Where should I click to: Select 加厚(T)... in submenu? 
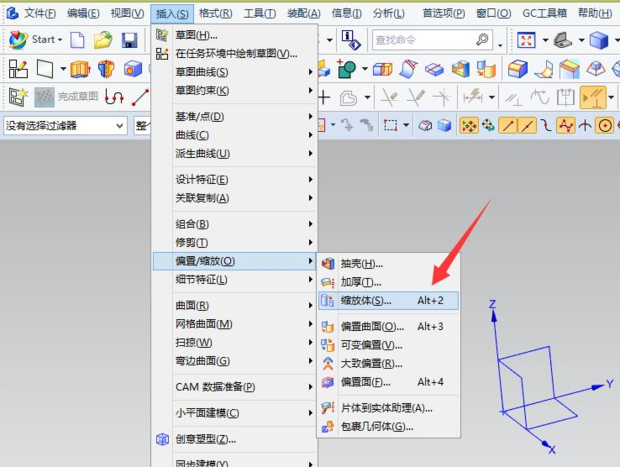[x=388, y=282]
